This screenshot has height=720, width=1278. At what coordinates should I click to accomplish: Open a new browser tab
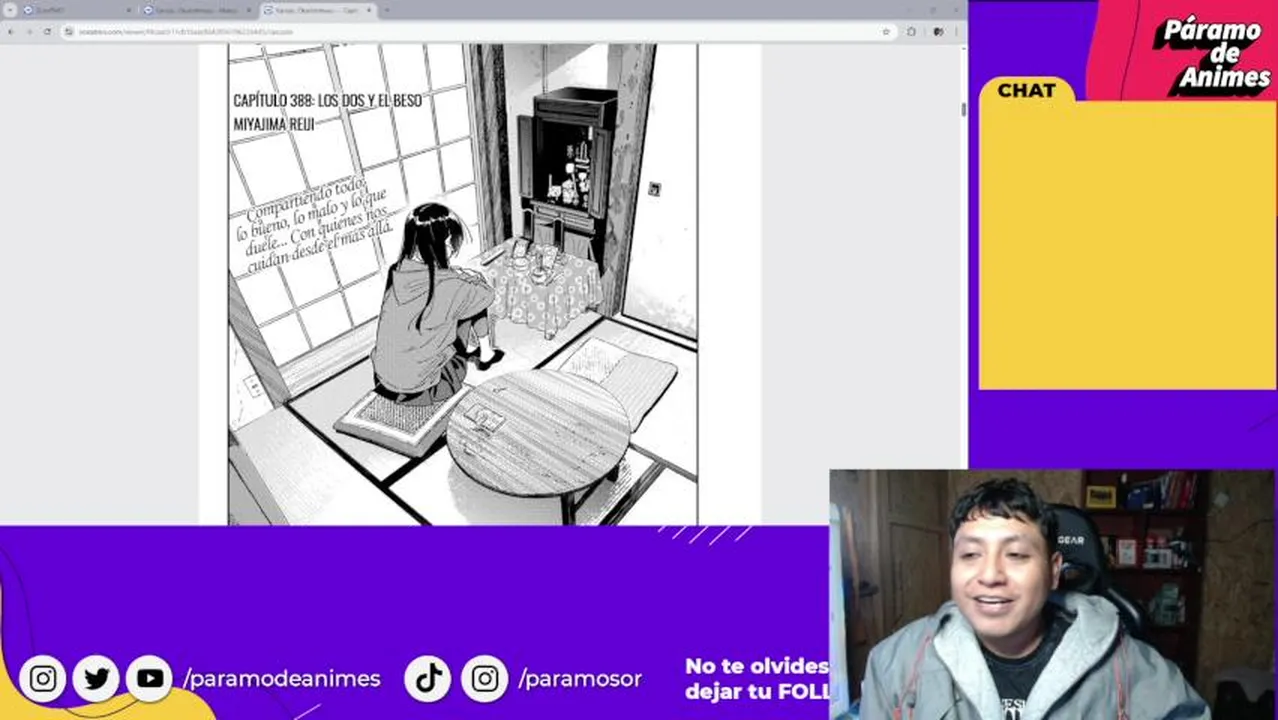(x=387, y=10)
